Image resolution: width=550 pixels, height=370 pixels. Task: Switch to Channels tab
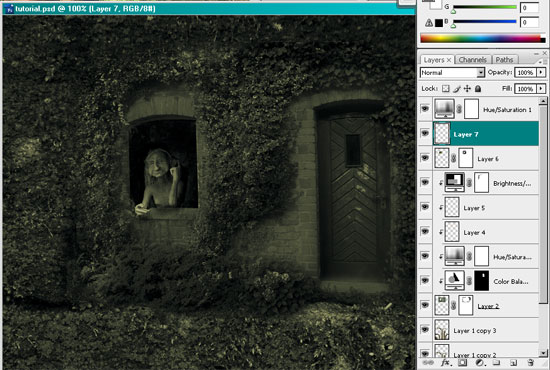click(472, 60)
